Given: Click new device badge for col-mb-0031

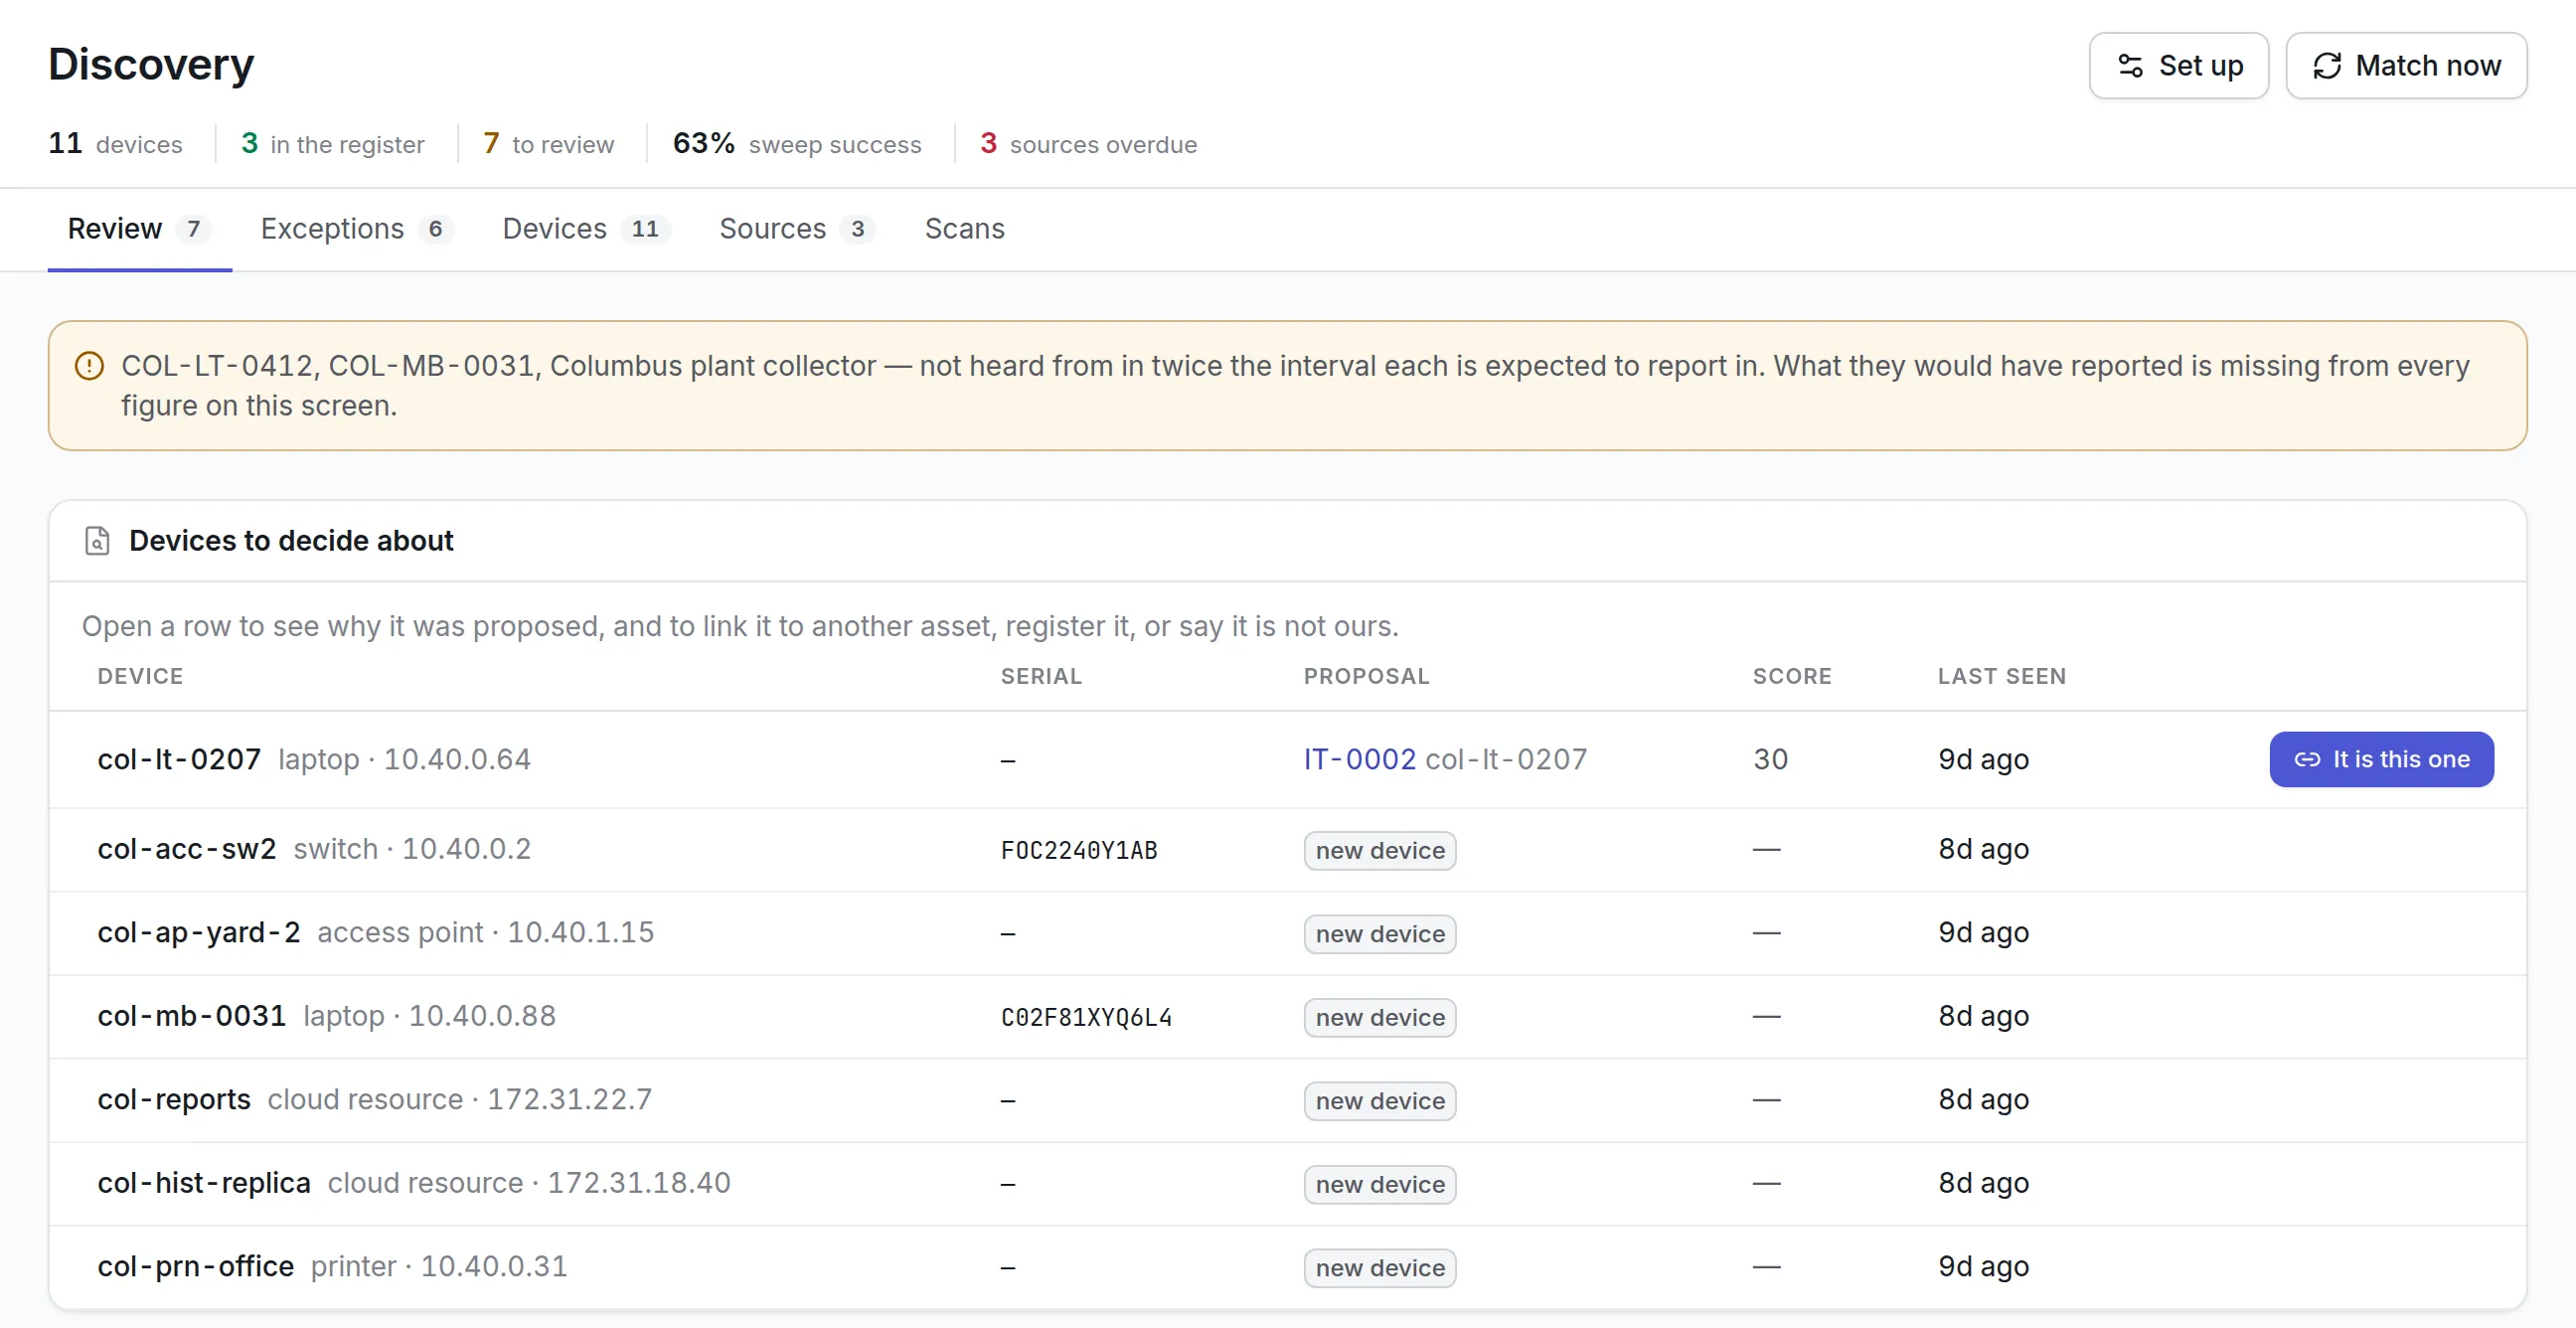Looking at the screenshot, I should pos(1380,1018).
